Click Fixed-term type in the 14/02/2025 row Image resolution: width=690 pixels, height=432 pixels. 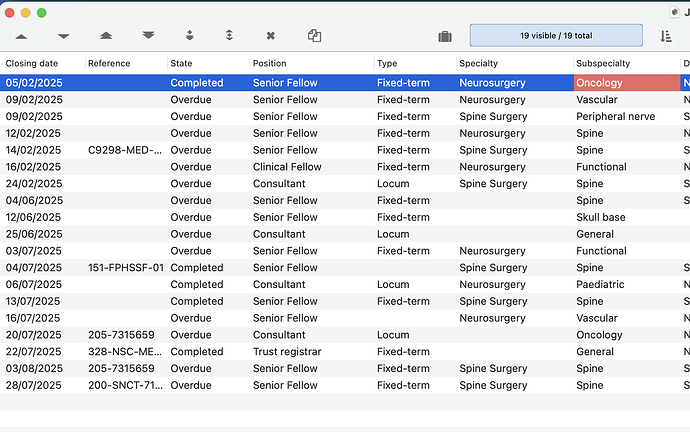click(403, 150)
